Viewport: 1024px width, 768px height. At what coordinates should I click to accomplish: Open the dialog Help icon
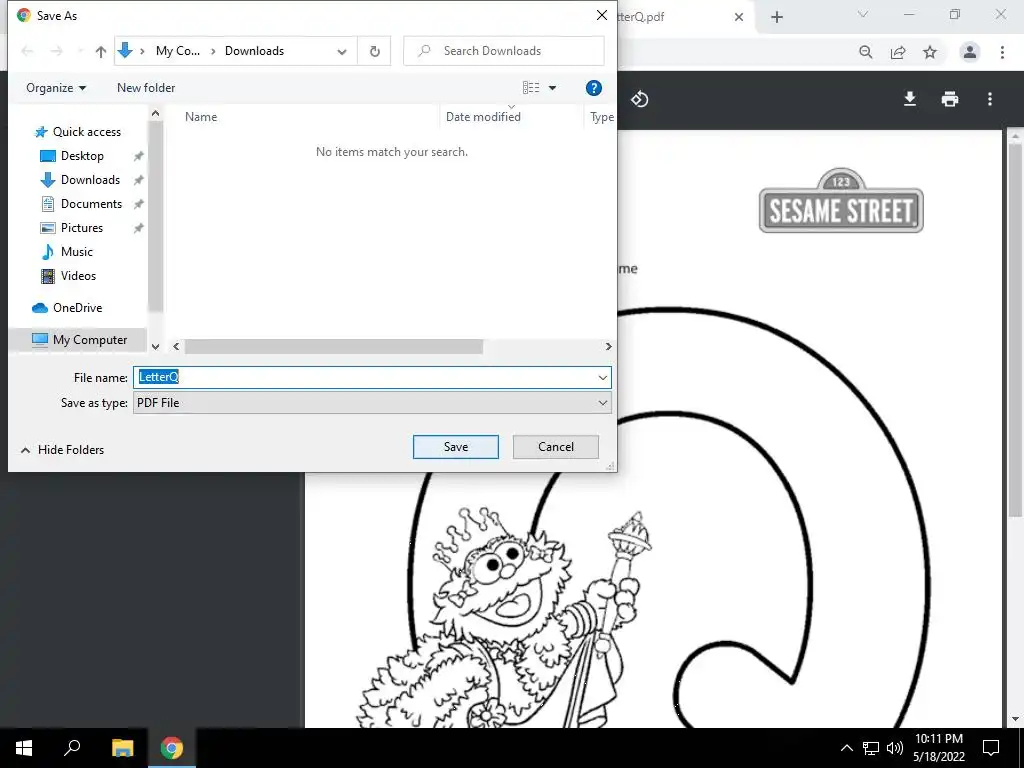point(593,88)
